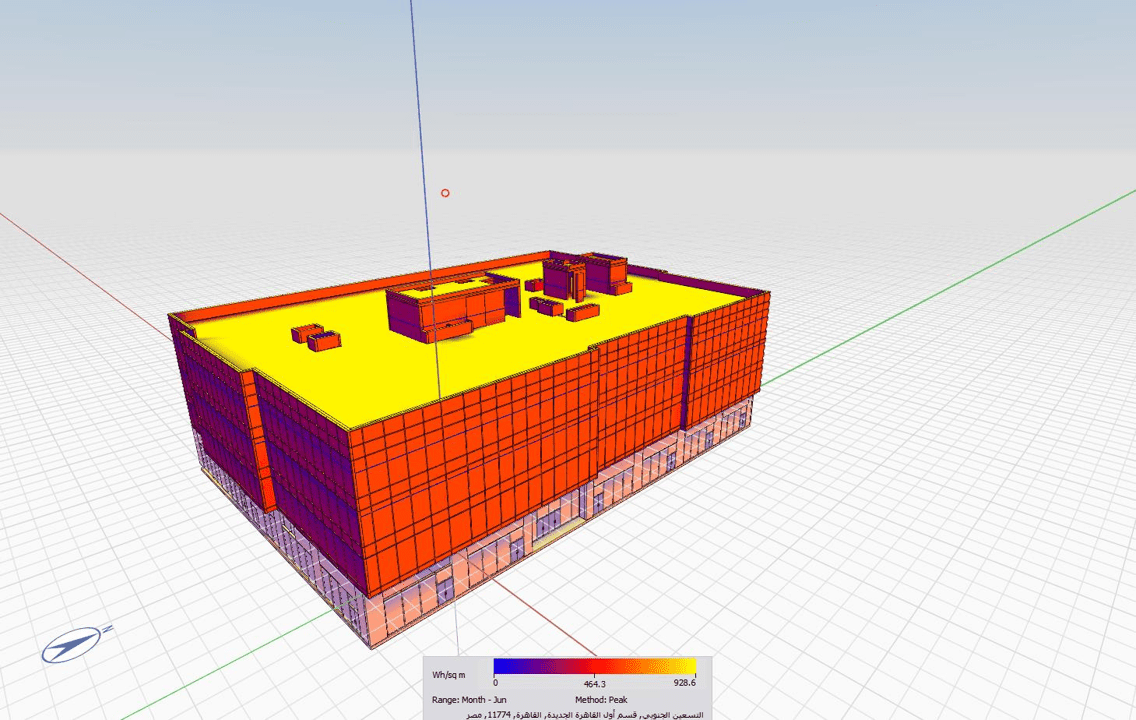The width and height of the screenshot is (1136, 720).
Task: Click the solar legend color gradient bar
Action: coord(595,666)
